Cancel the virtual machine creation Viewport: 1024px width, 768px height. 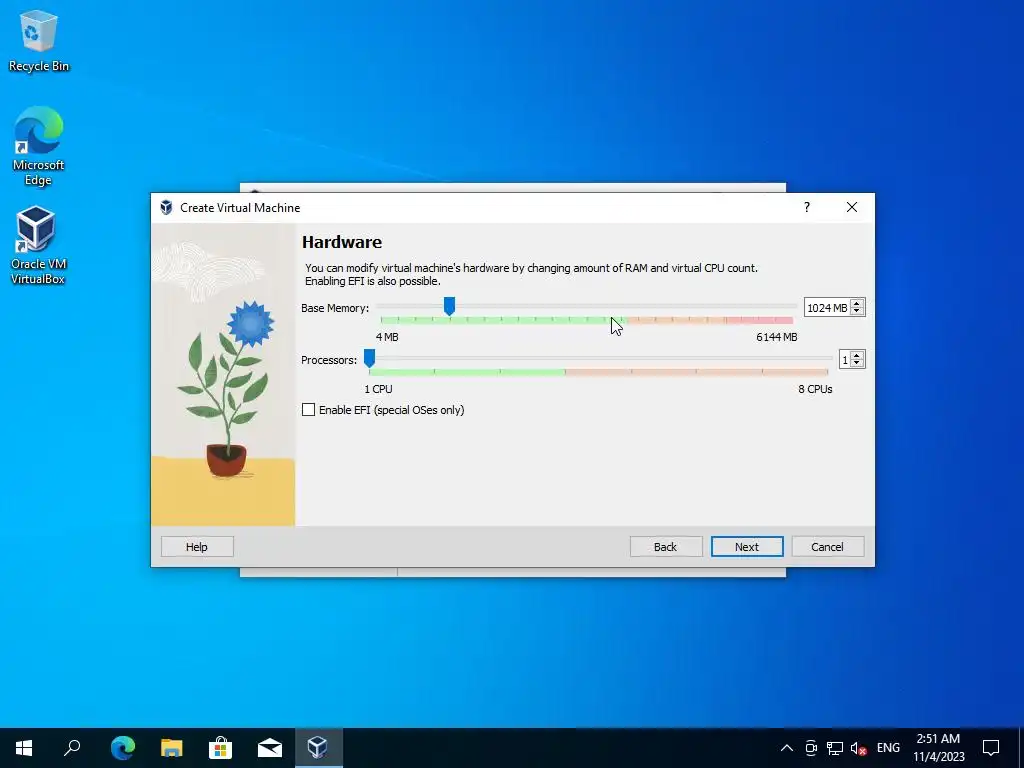tap(827, 547)
